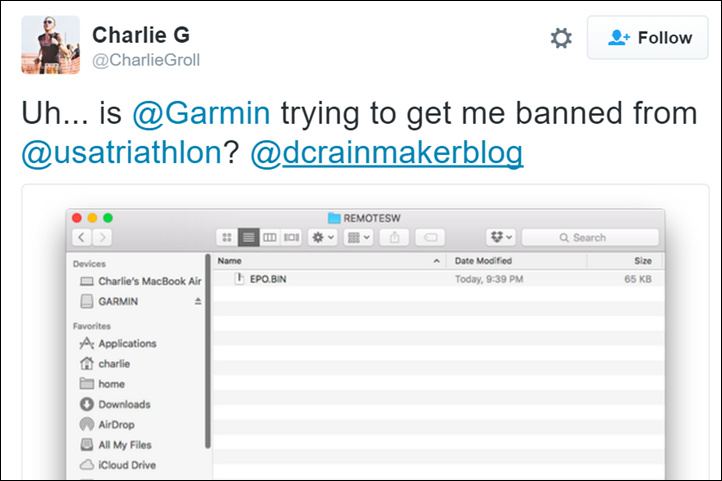Open AirDrop in sidebar
This screenshot has height=481, width=722.
pos(107,425)
